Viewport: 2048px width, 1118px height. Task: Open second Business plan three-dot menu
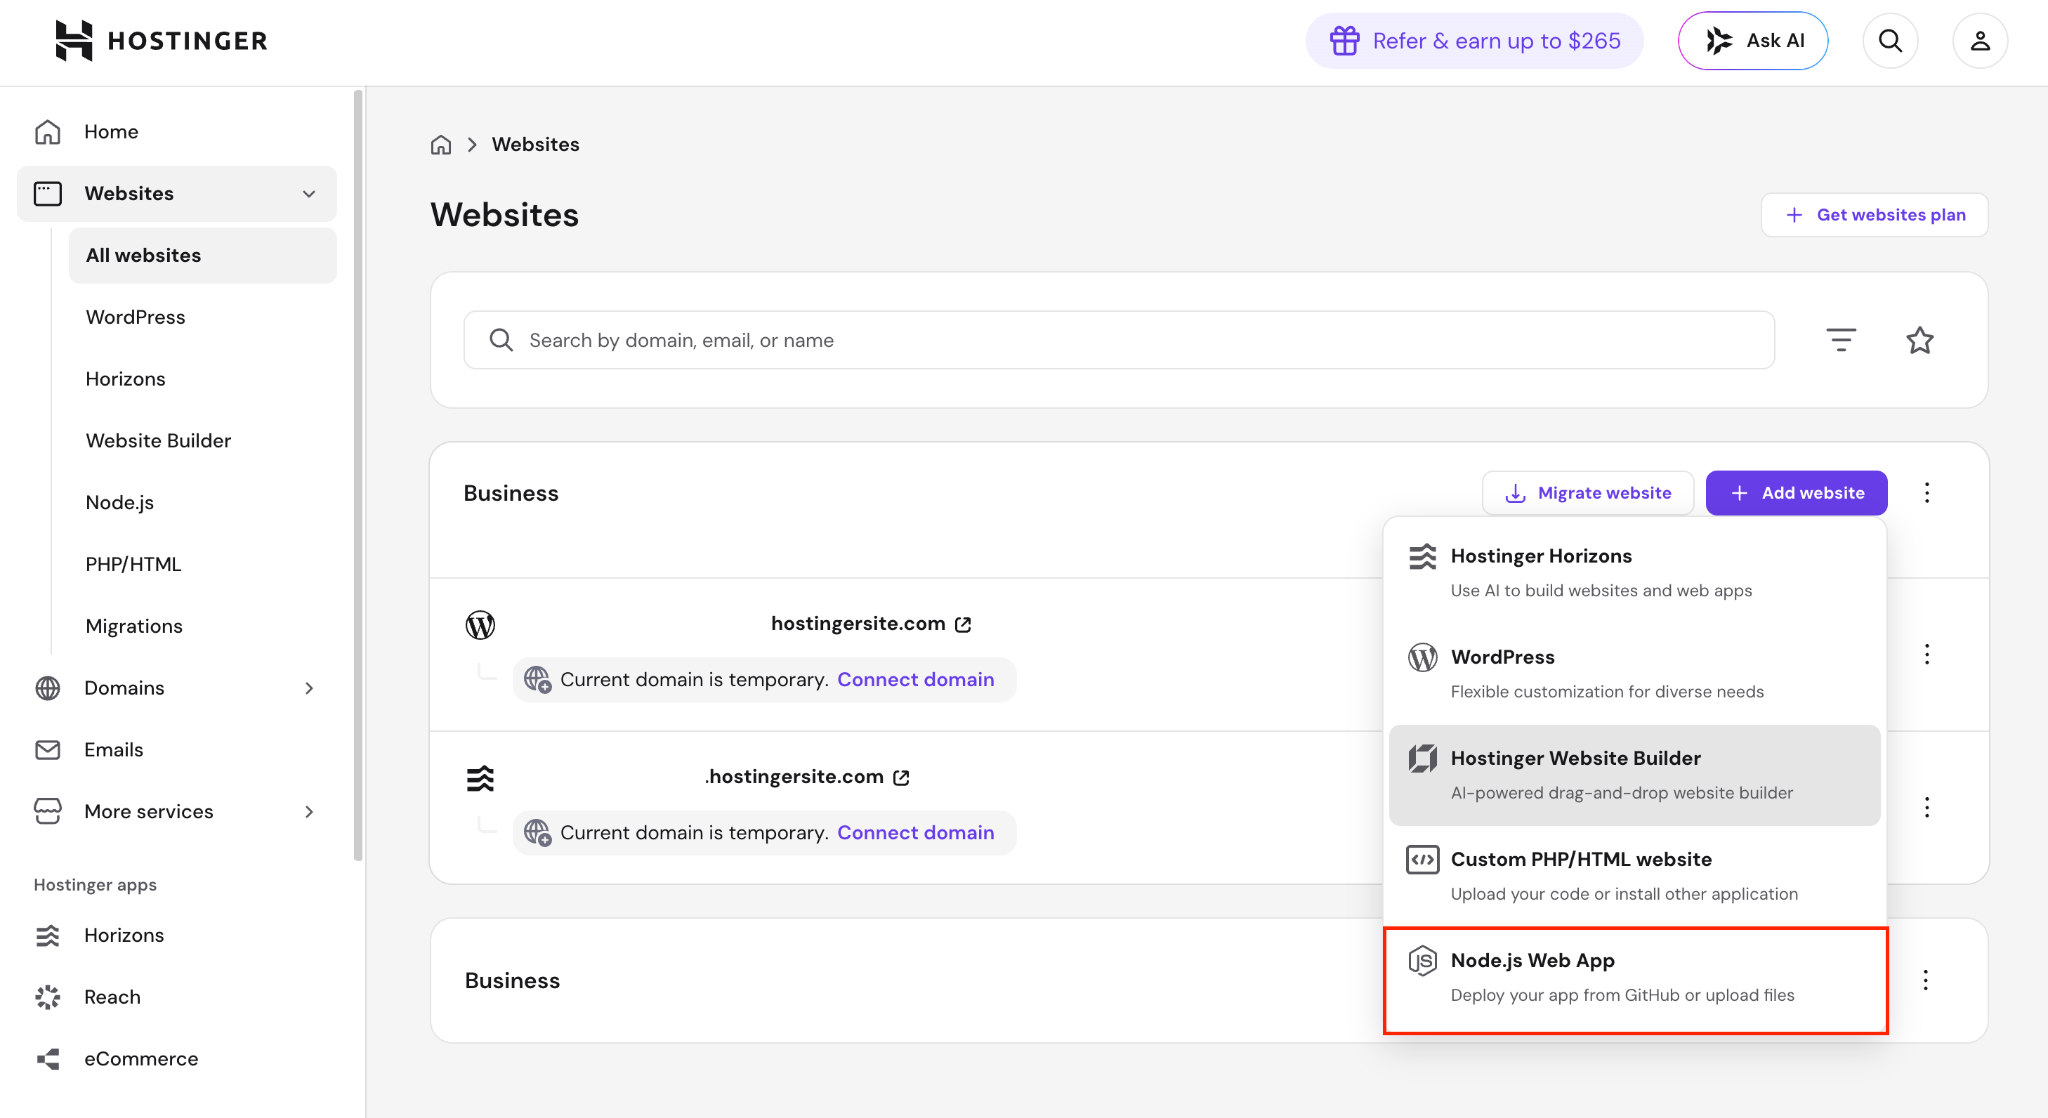tap(1925, 980)
